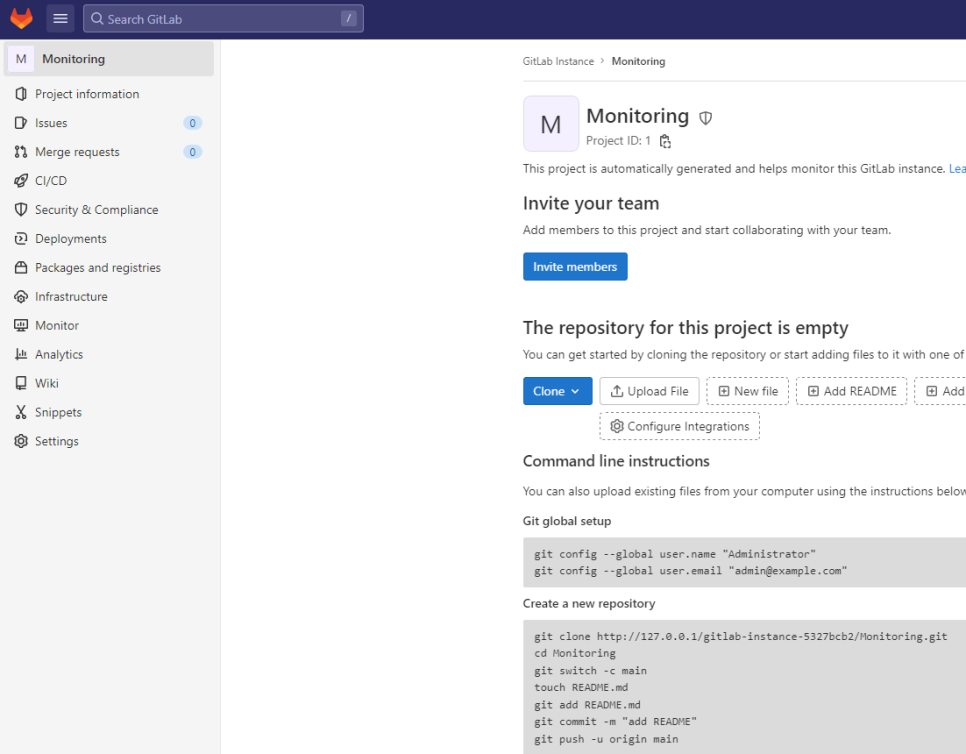
Task: Go to GitLab Instance breadcrumb
Action: pyautogui.click(x=558, y=62)
